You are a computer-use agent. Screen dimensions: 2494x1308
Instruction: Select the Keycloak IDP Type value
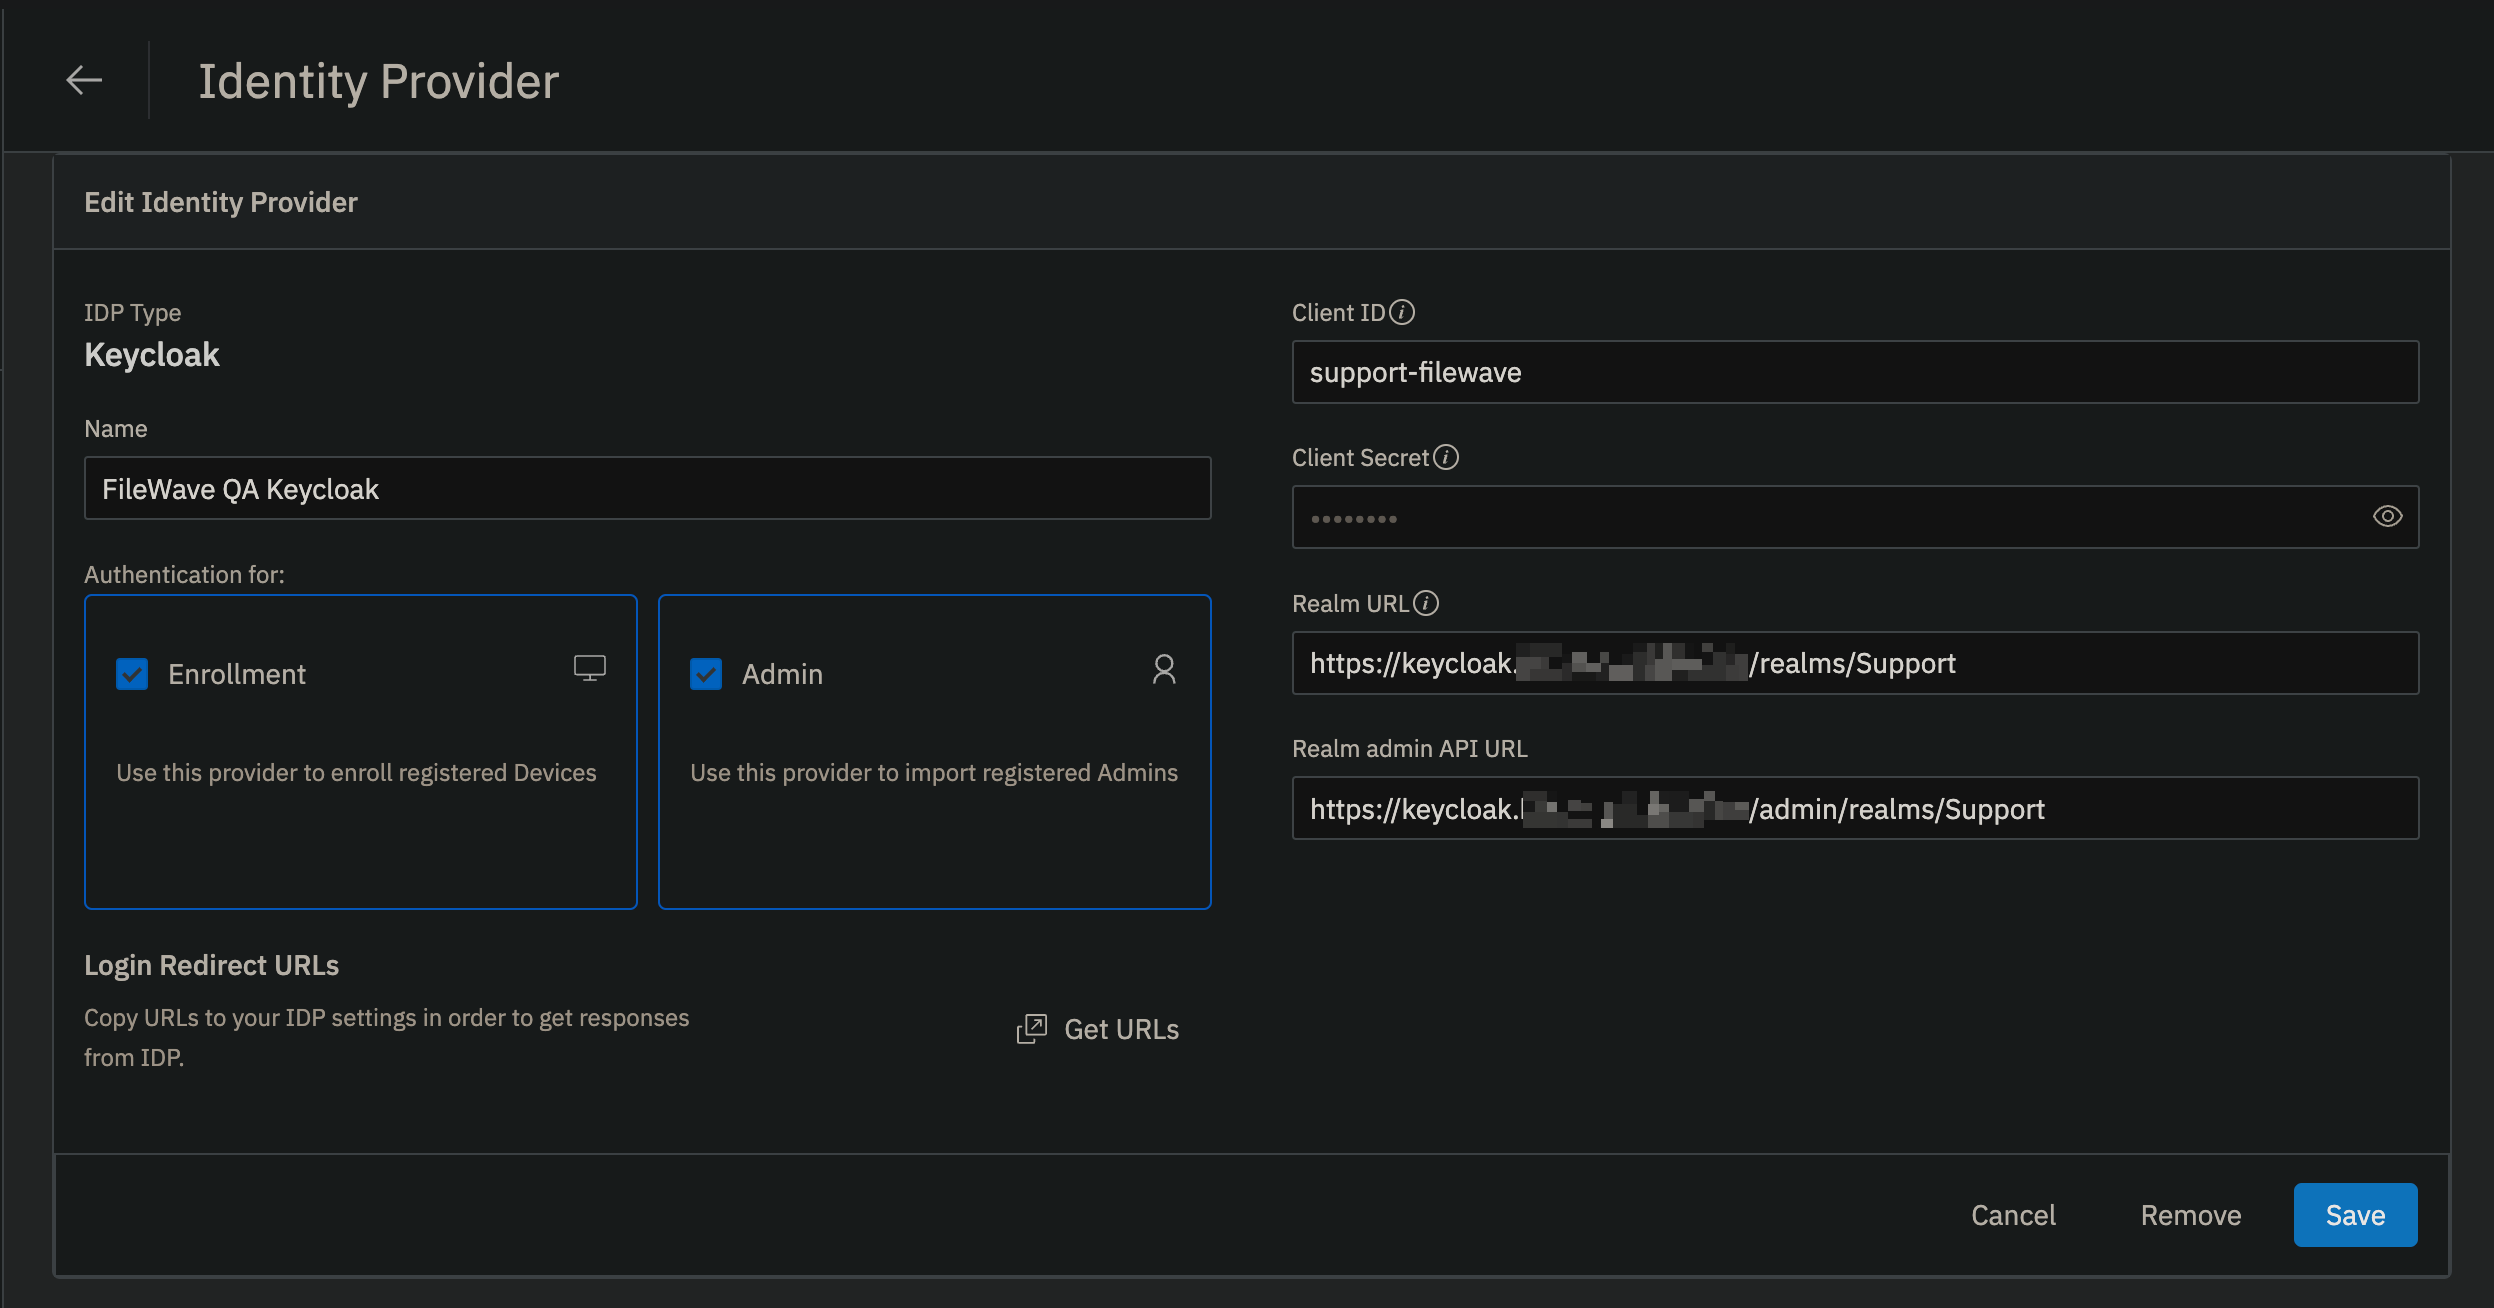tap(152, 354)
